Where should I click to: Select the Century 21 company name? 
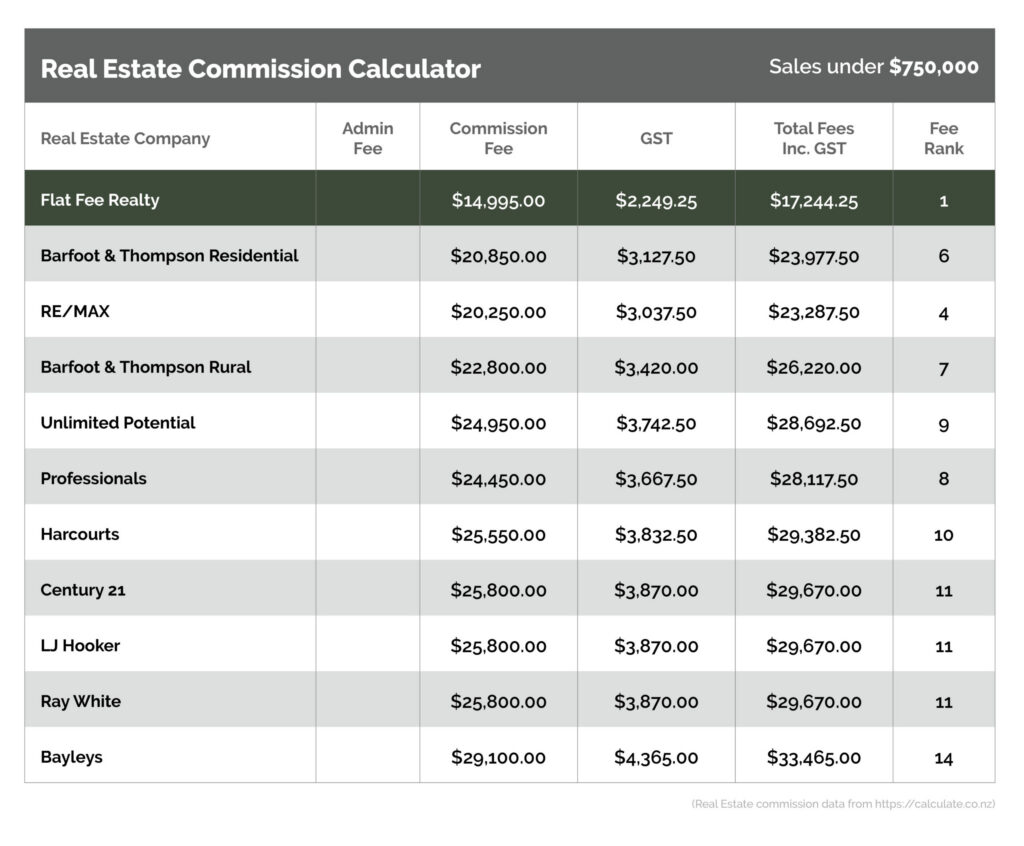(83, 590)
